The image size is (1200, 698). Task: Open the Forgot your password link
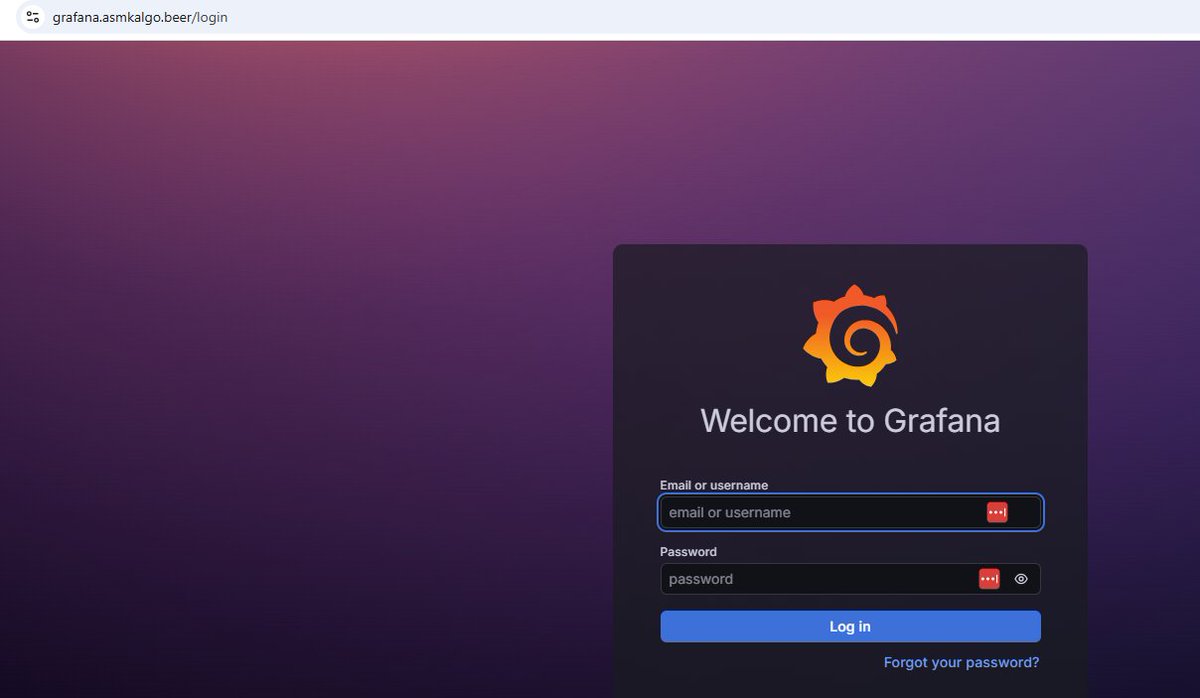(961, 662)
